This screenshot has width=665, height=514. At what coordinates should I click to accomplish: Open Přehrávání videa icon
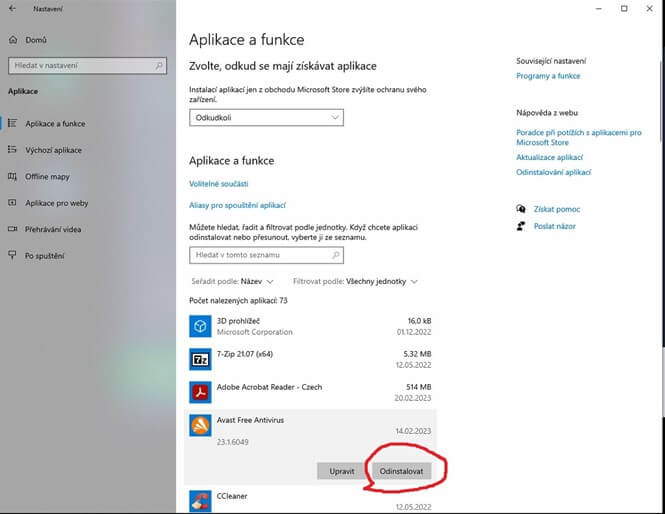click(x=12, y=229)
